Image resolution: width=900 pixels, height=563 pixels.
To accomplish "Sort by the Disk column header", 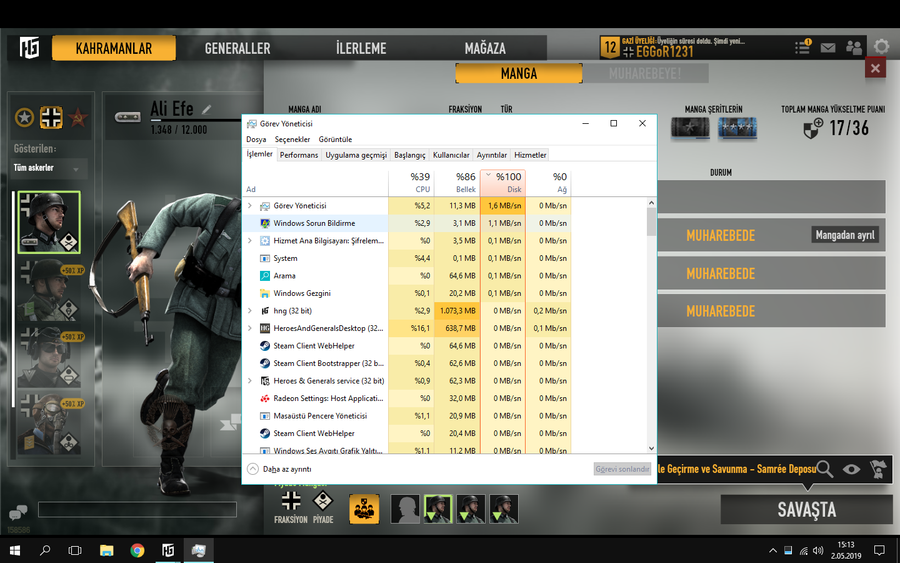I will coord(503,183).
